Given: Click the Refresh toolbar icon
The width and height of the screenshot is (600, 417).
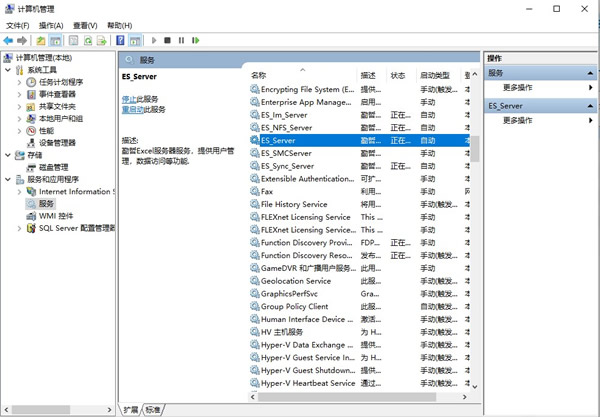Looking at the screenshot, I should [88, 41].
